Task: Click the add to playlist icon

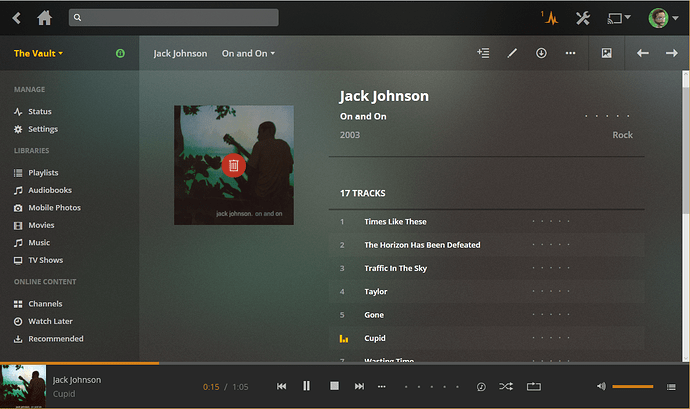Action: tap(483, 53)
